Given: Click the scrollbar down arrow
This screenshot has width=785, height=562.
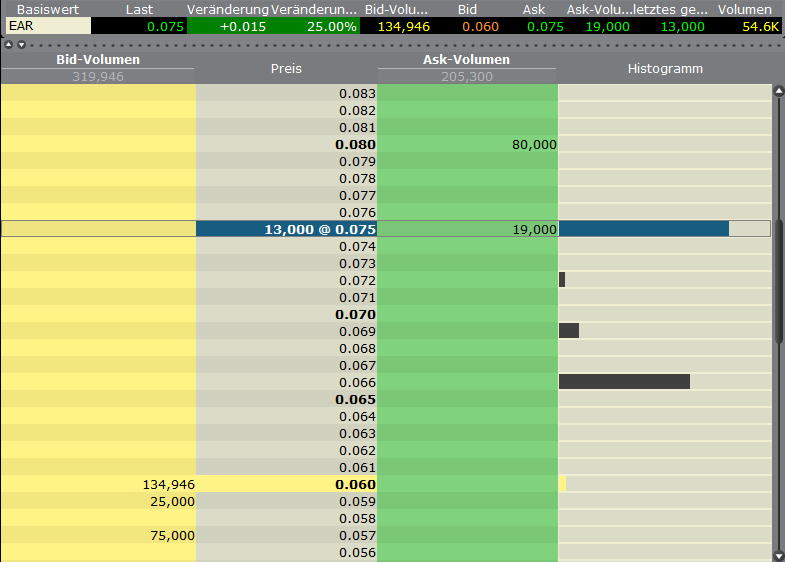Looking at the screenshot, I should pos(778,555).
